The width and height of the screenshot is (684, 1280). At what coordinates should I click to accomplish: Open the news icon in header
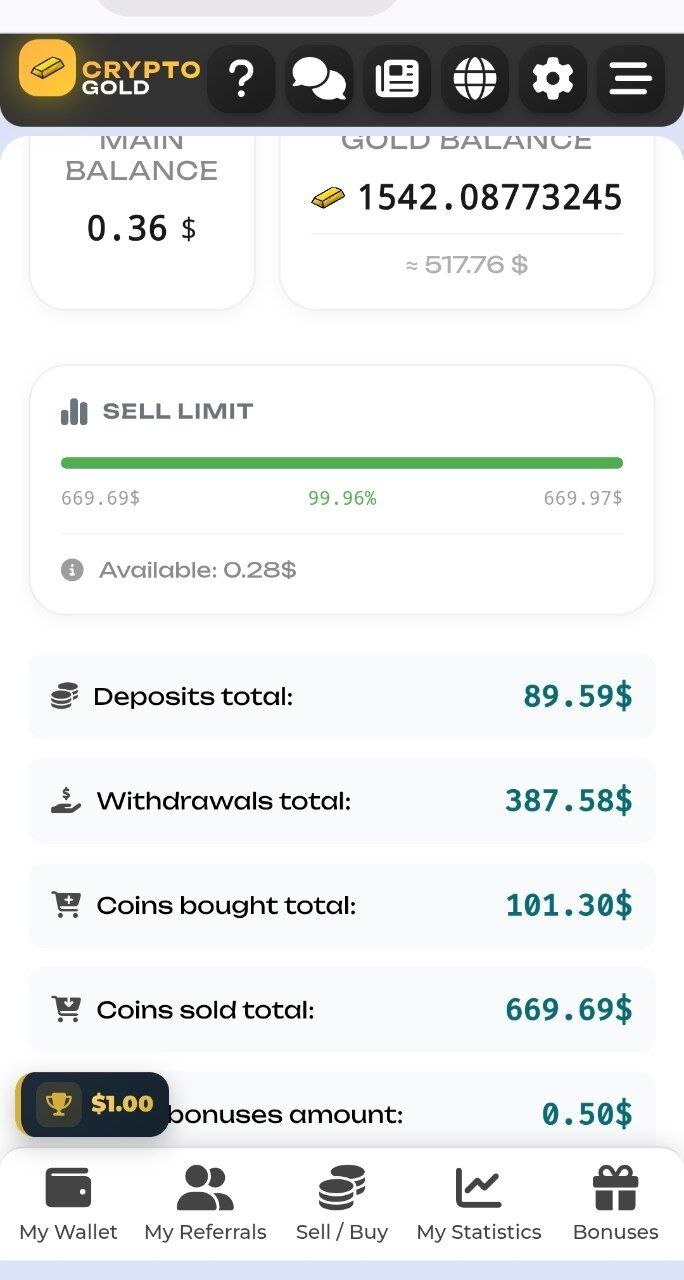[396, 79]
